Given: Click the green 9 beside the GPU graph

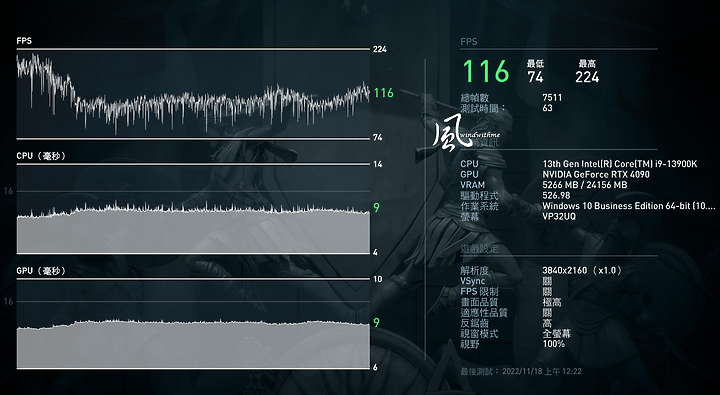Looking at the screenshot, I should pos(377,323).
